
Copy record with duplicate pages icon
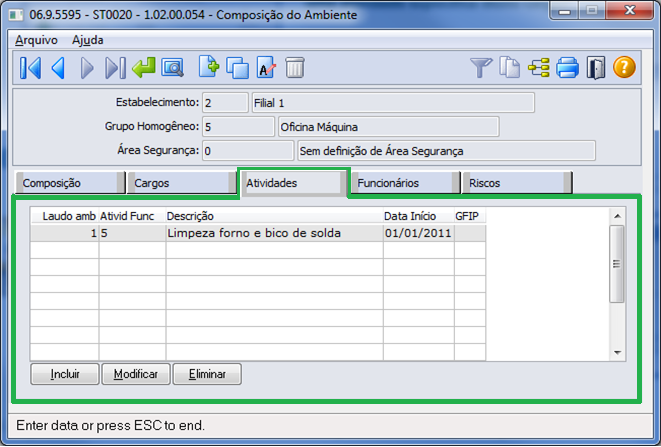coord(237,68)
